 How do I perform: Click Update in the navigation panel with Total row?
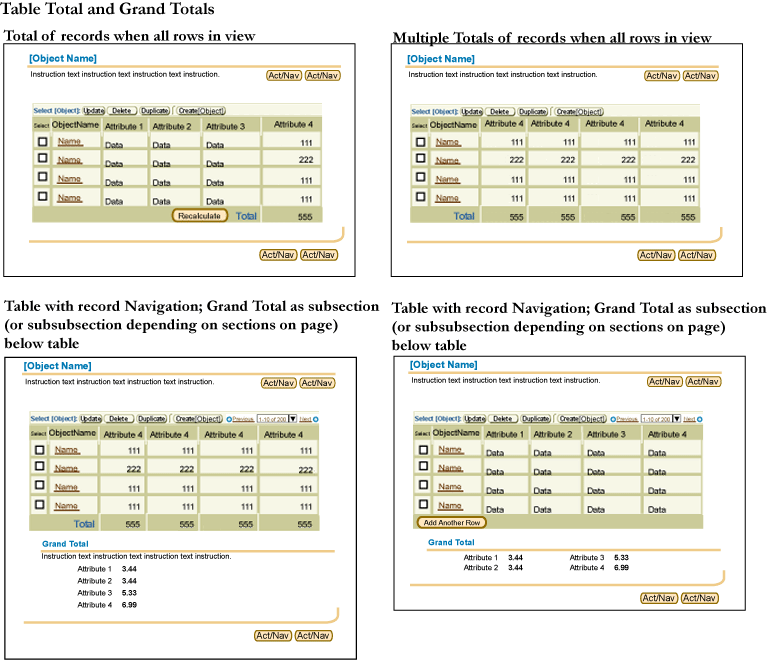click(91, 419)
